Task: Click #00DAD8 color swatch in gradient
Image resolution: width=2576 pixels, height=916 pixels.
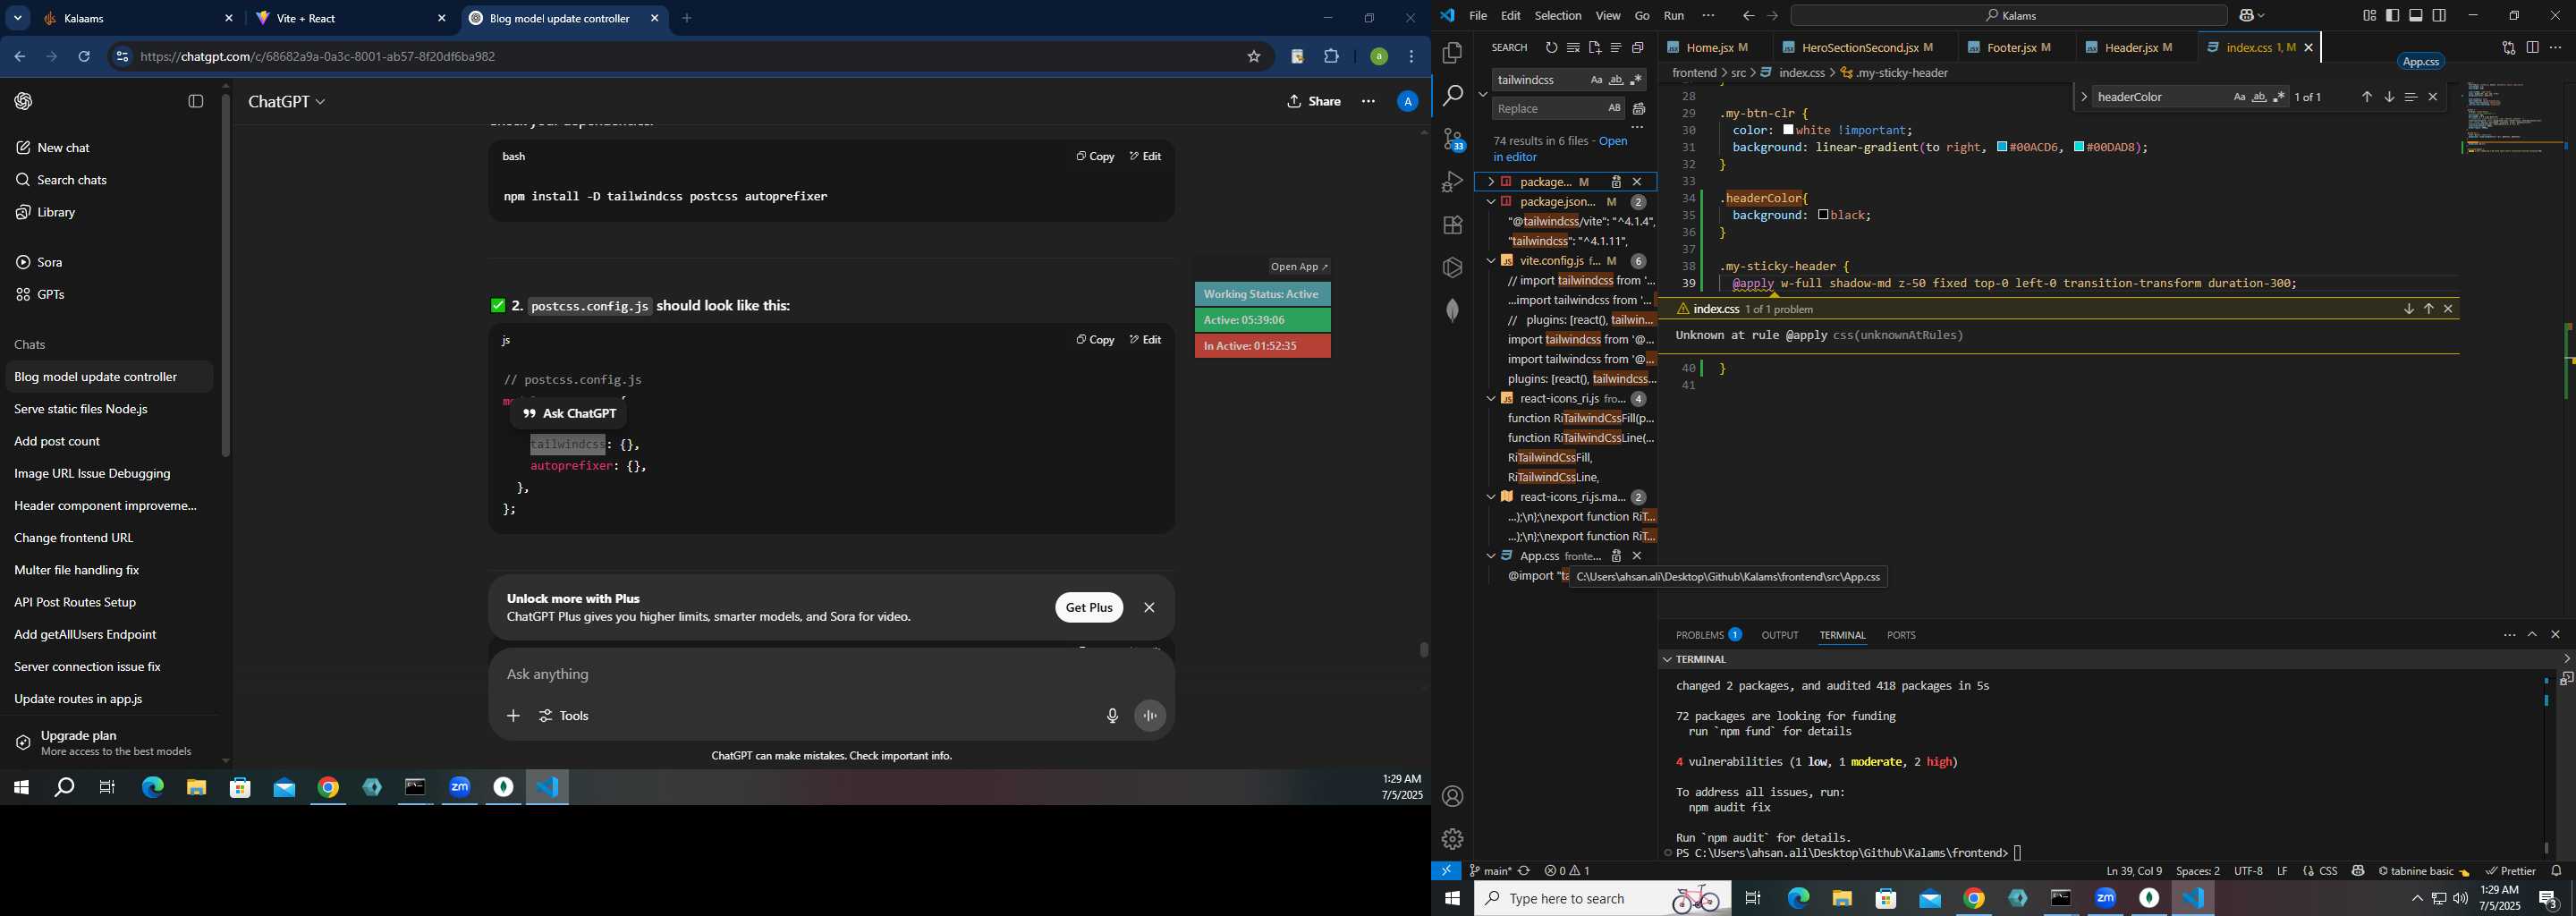Action: point(2079,147)
